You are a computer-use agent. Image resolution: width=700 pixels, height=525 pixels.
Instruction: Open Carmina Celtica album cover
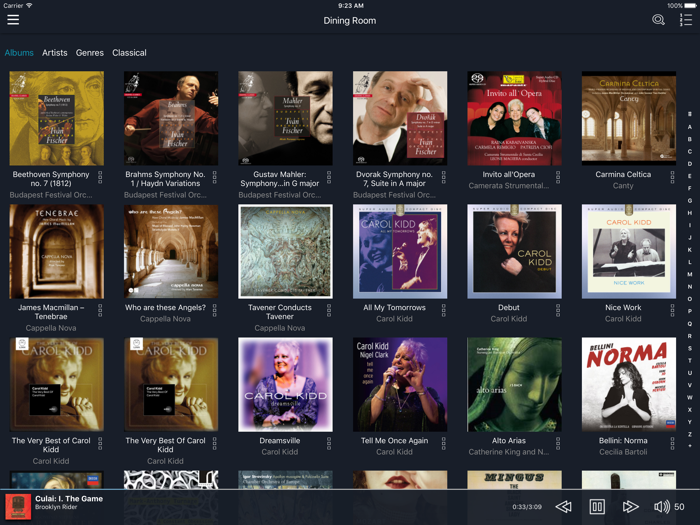point(629,118)
